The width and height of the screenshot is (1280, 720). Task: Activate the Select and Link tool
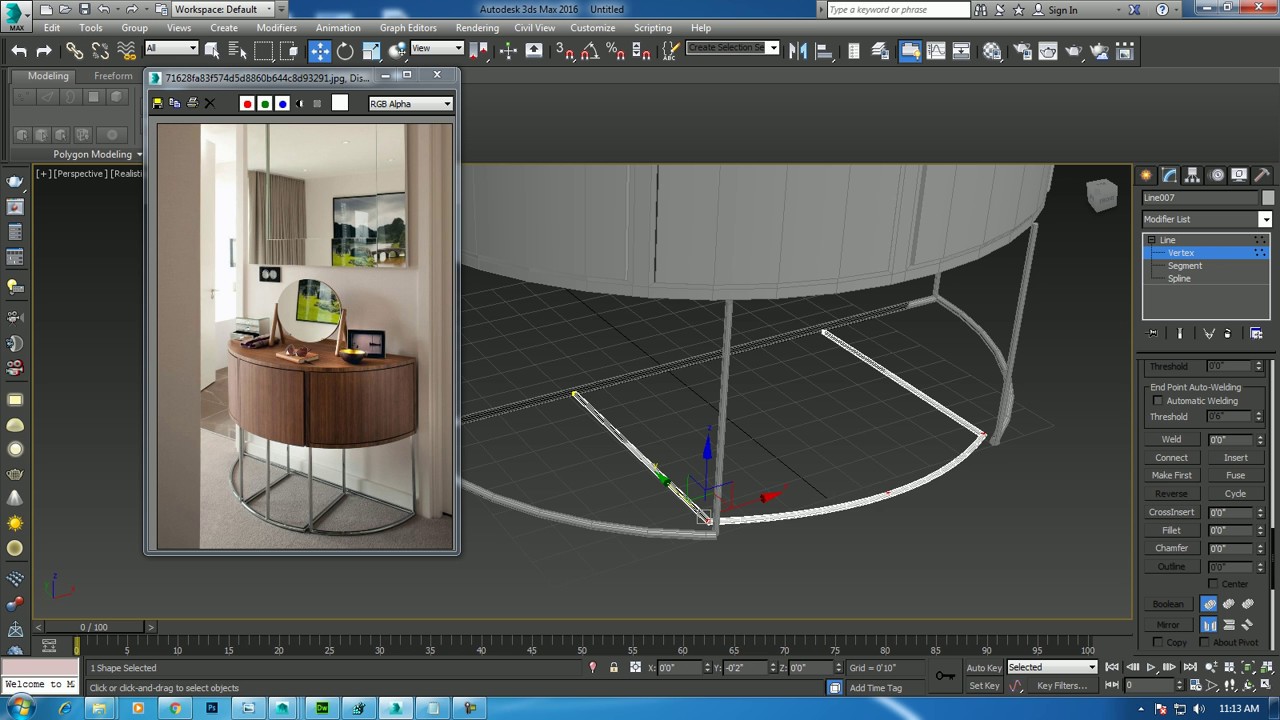coord(75,51)
